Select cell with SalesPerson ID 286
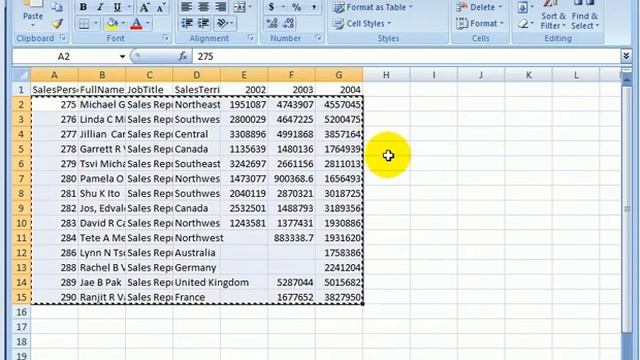This screenshot has width=640, height=360. 54,253
